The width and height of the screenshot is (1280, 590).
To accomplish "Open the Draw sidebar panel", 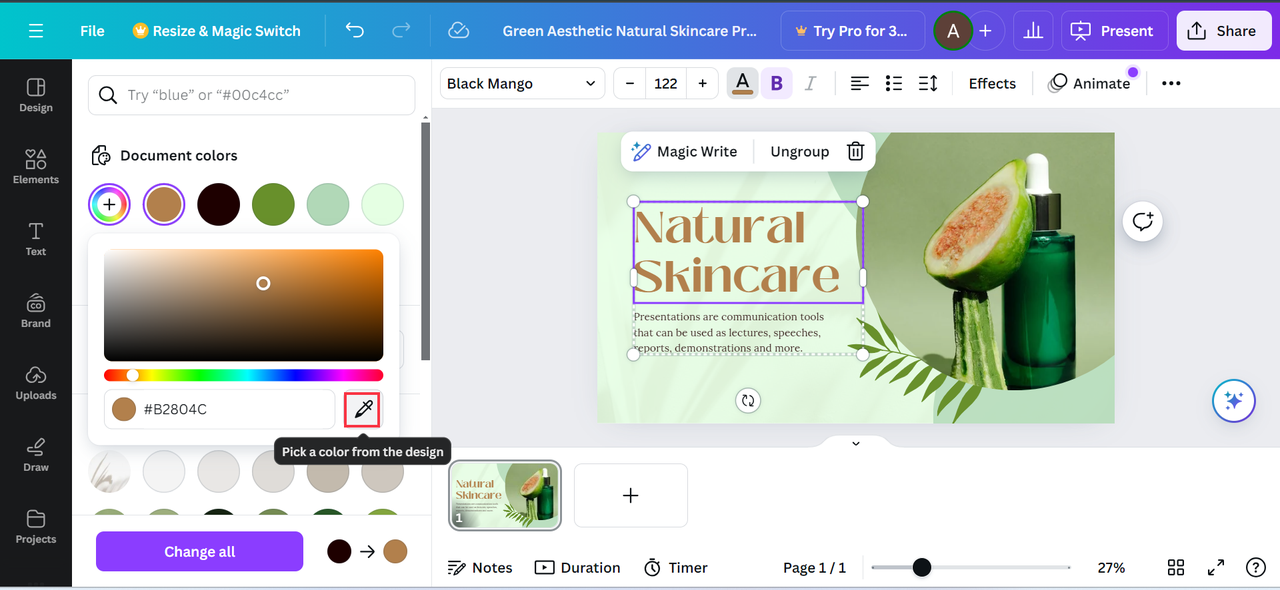I will click(x=36, y=455).
